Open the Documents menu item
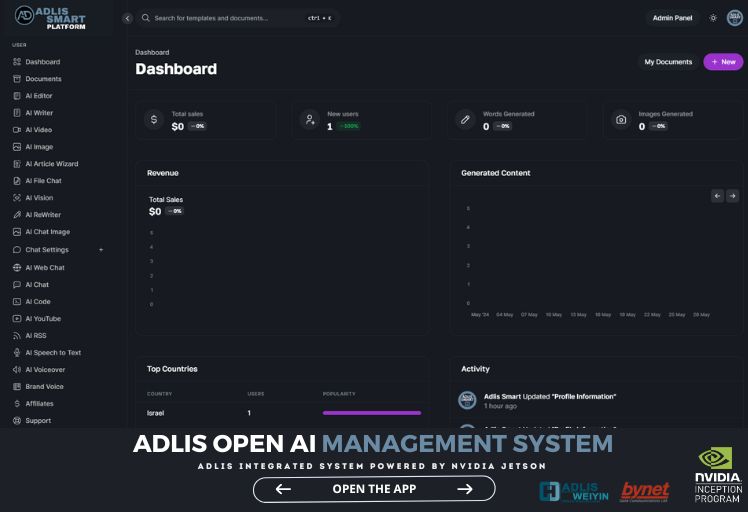Image resolution: width=748 pixels, height=512 pixels. tap(43, 79)
